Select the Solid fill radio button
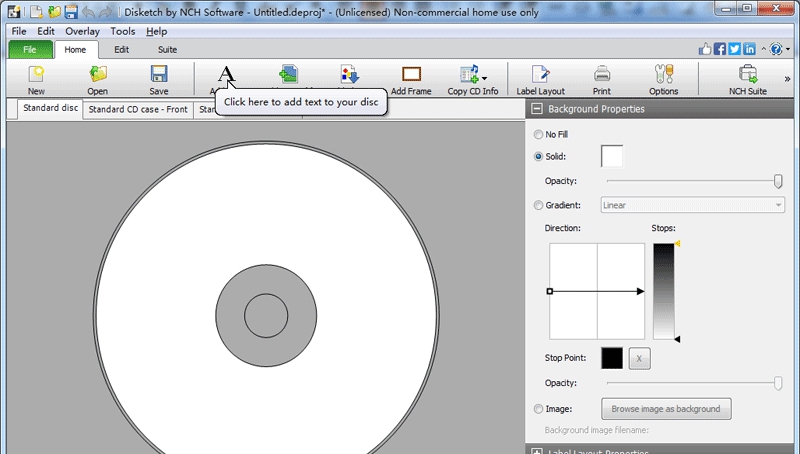The height and width of the screenshot is (454, 800). pyautogui.click(x=538, y=157)
